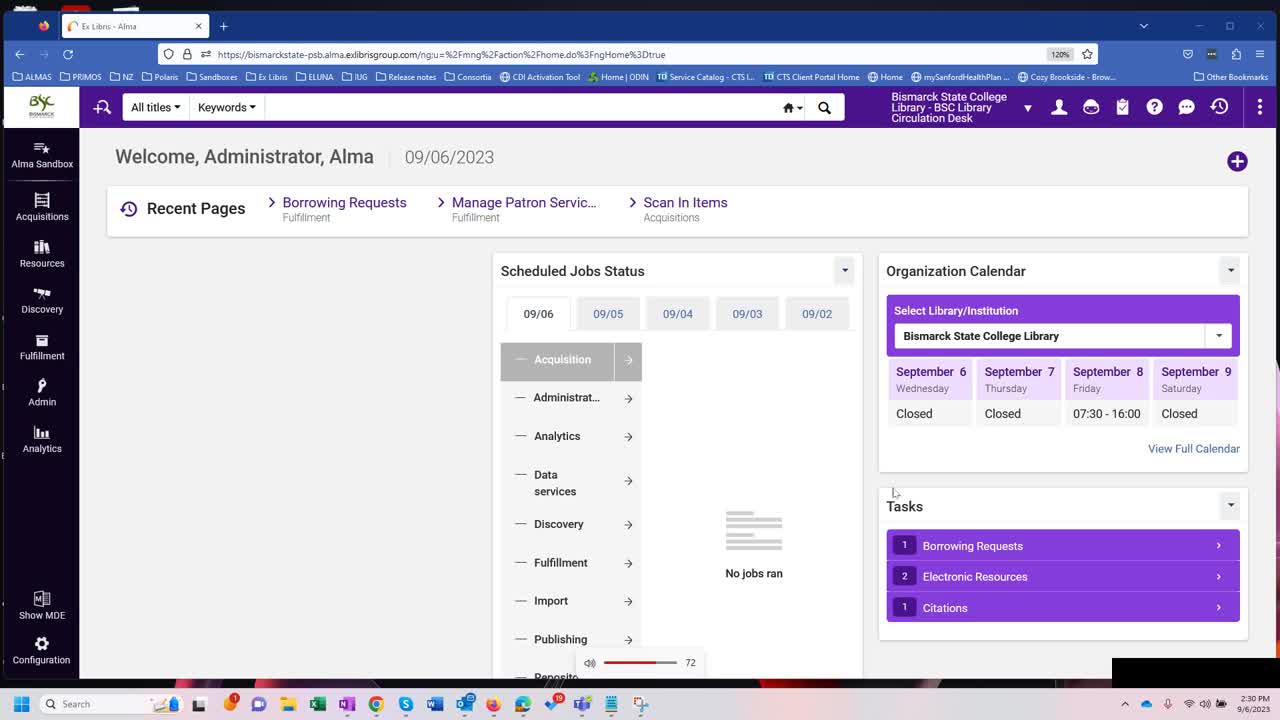Open the Configuration gear in the sidebar
This screenshot has height=720, width=1280.
point(42,650)
